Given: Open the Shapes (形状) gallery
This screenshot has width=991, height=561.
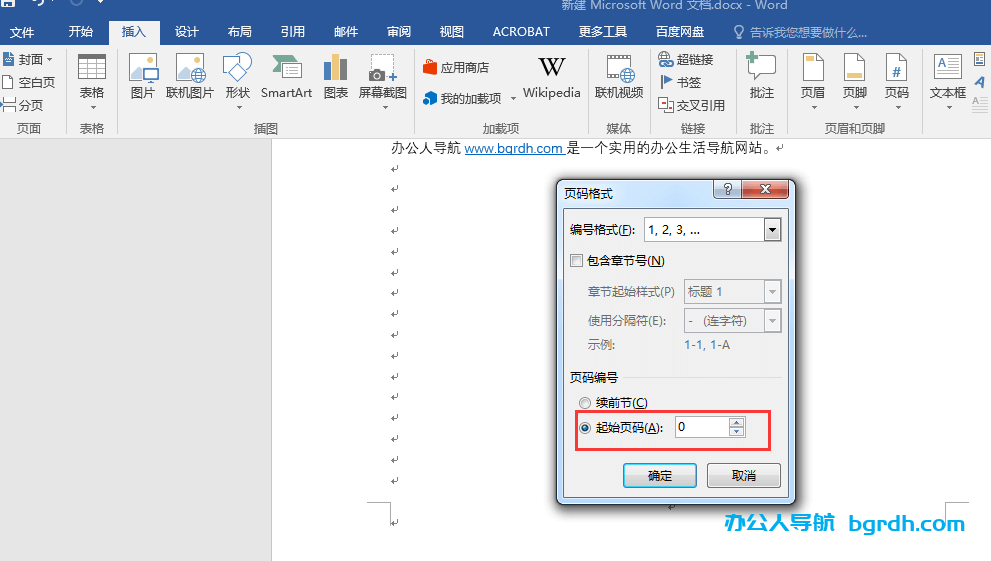Looking at the screenshot, I should (x=238, y=81).
